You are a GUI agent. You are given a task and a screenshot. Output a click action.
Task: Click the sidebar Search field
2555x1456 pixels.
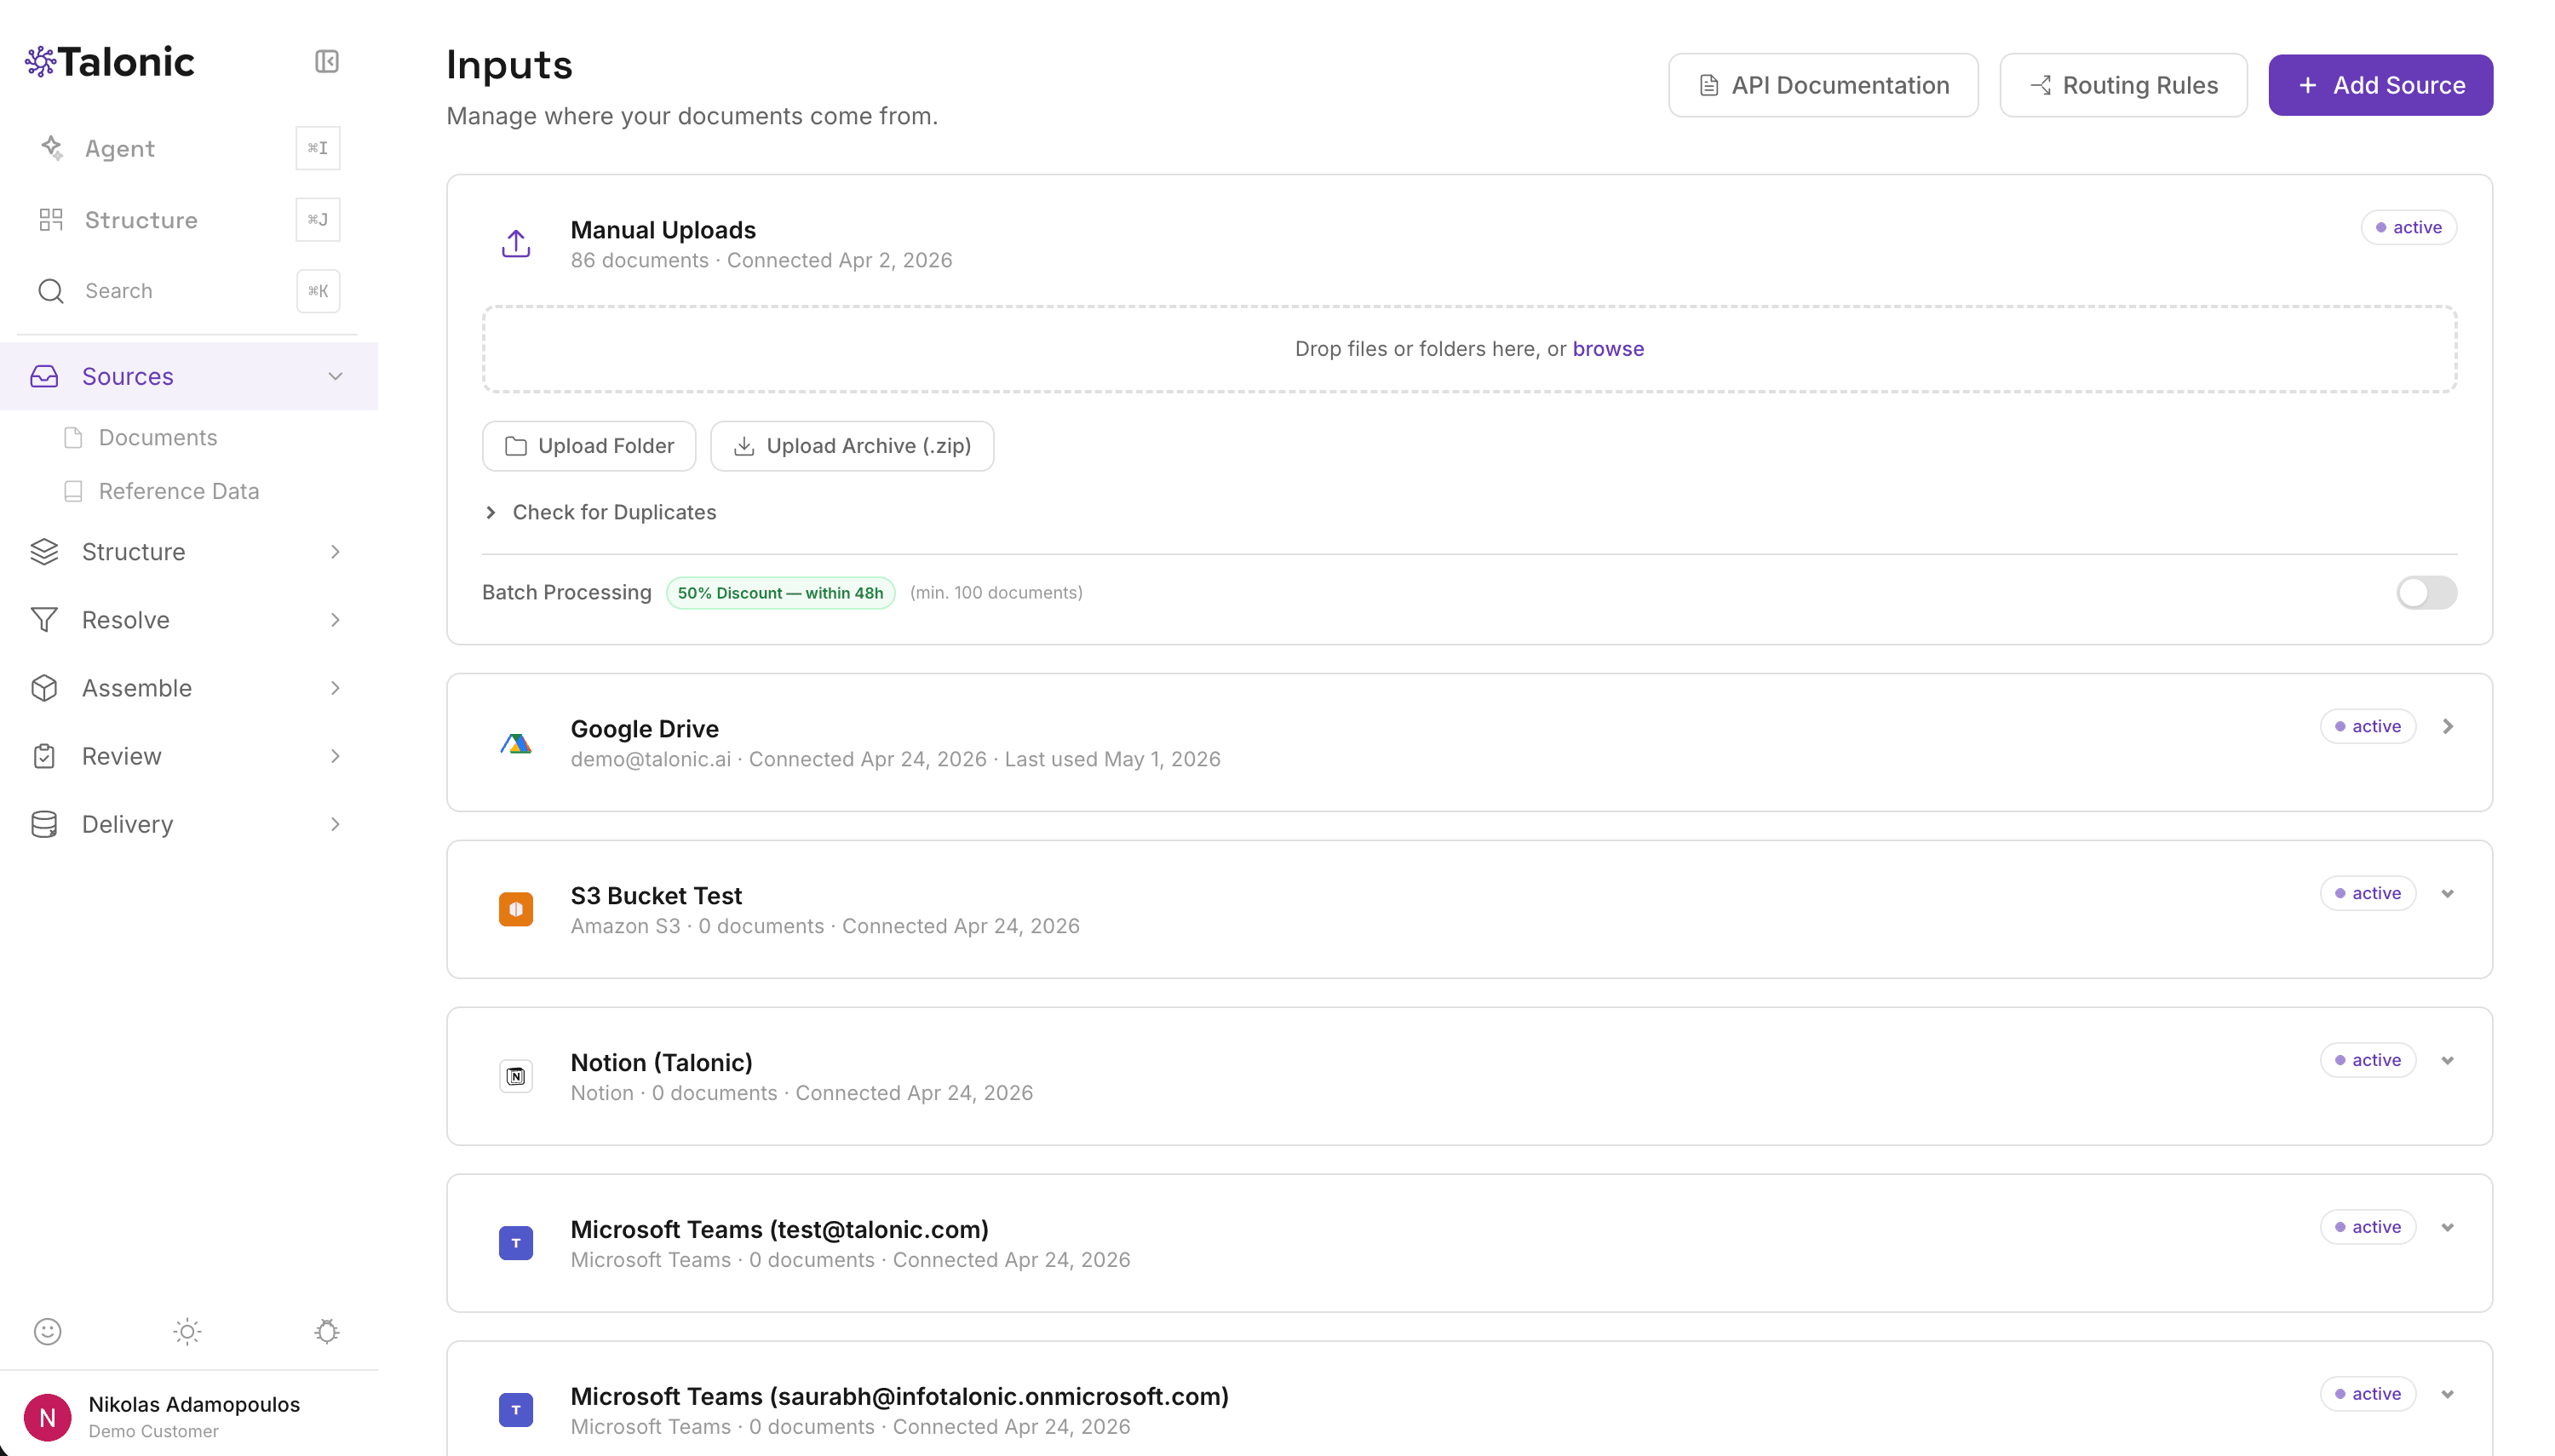188,291
